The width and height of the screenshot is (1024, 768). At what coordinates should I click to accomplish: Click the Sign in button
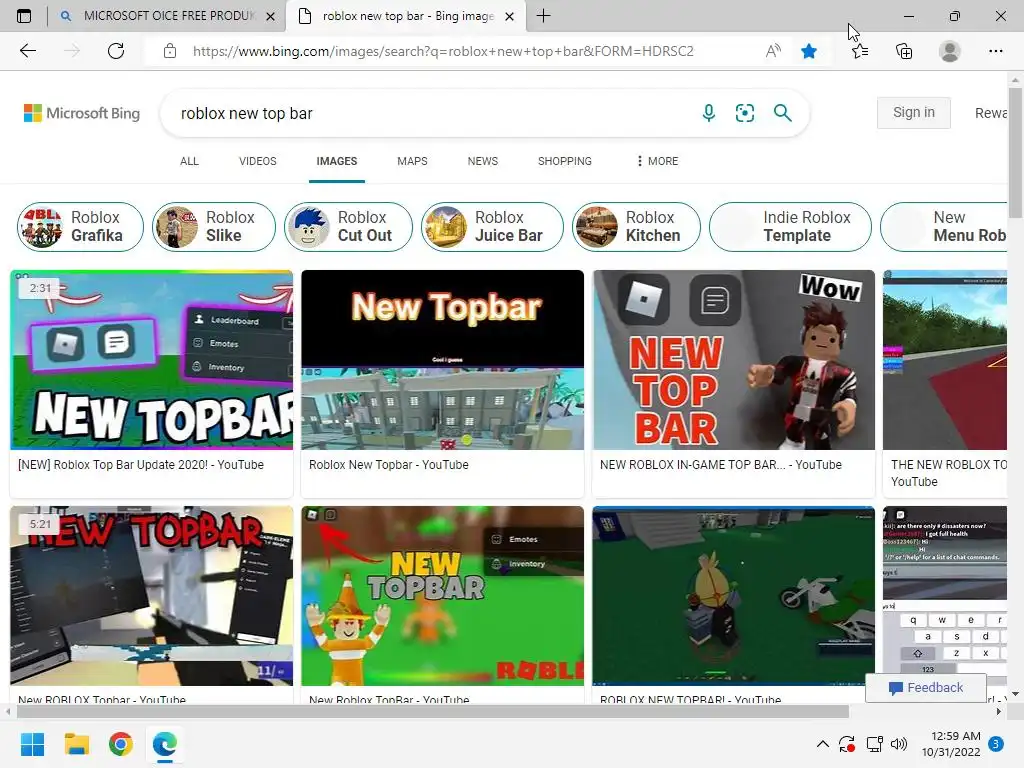coord(914,112)
